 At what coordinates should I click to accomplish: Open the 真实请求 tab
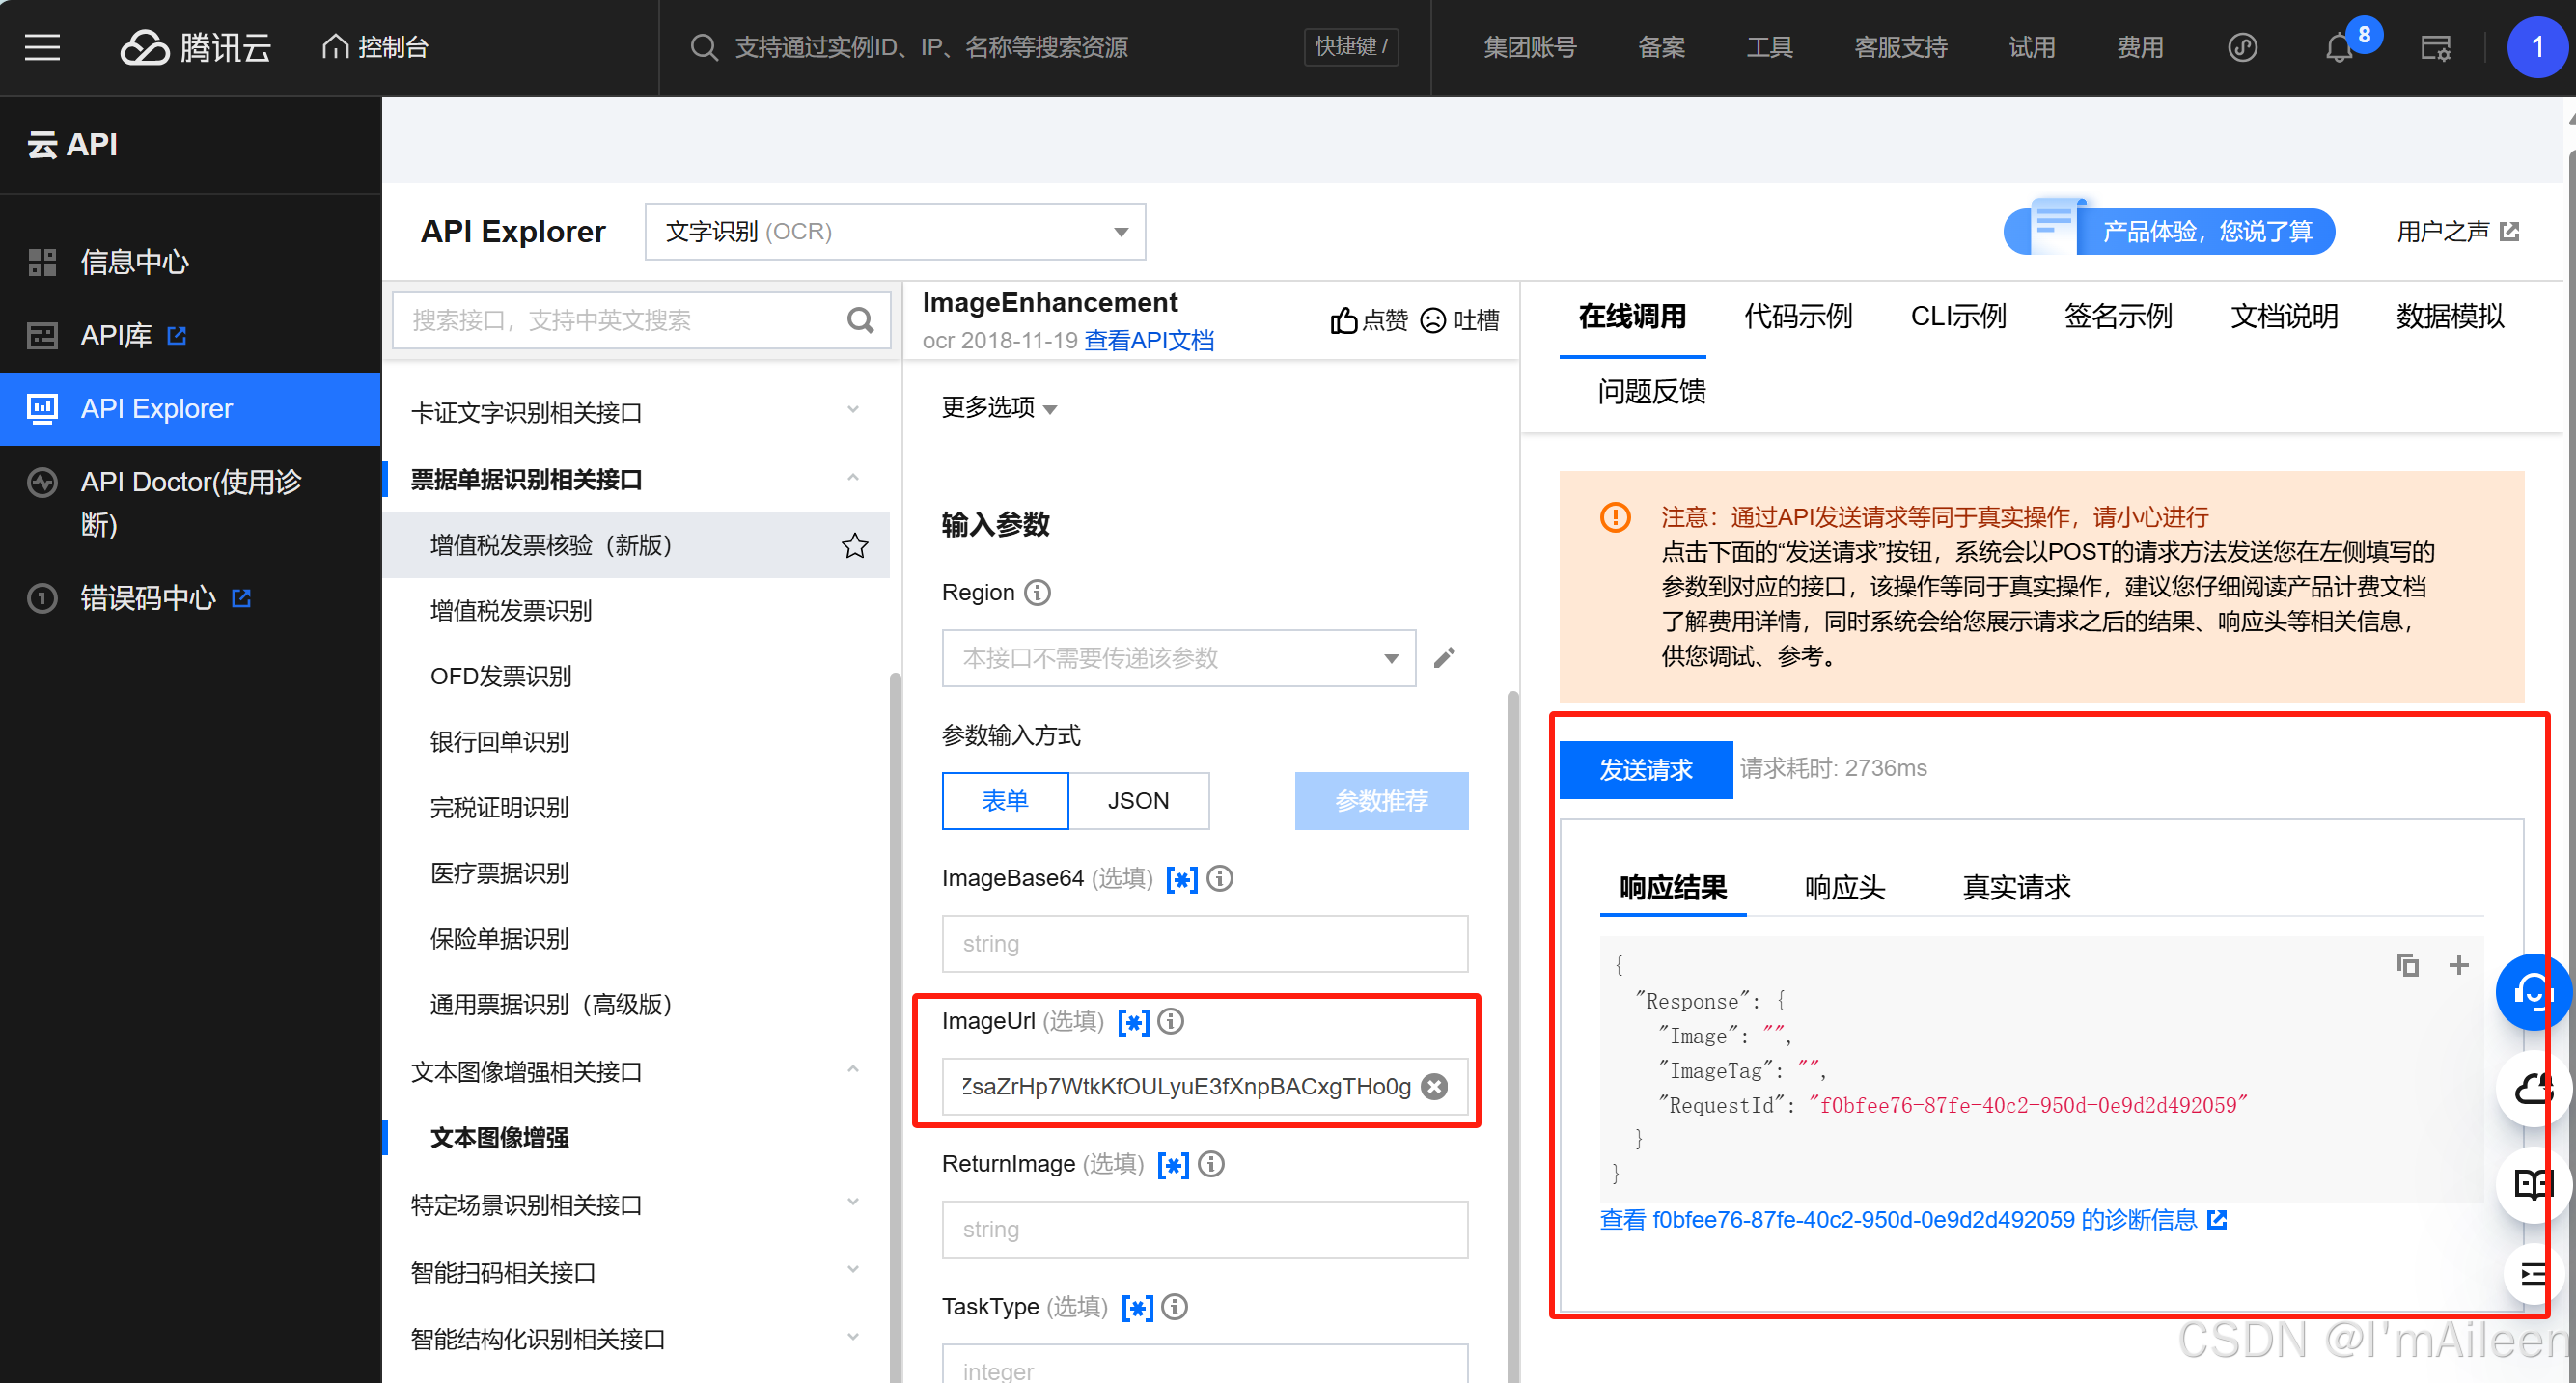[x=2015, y=887]
